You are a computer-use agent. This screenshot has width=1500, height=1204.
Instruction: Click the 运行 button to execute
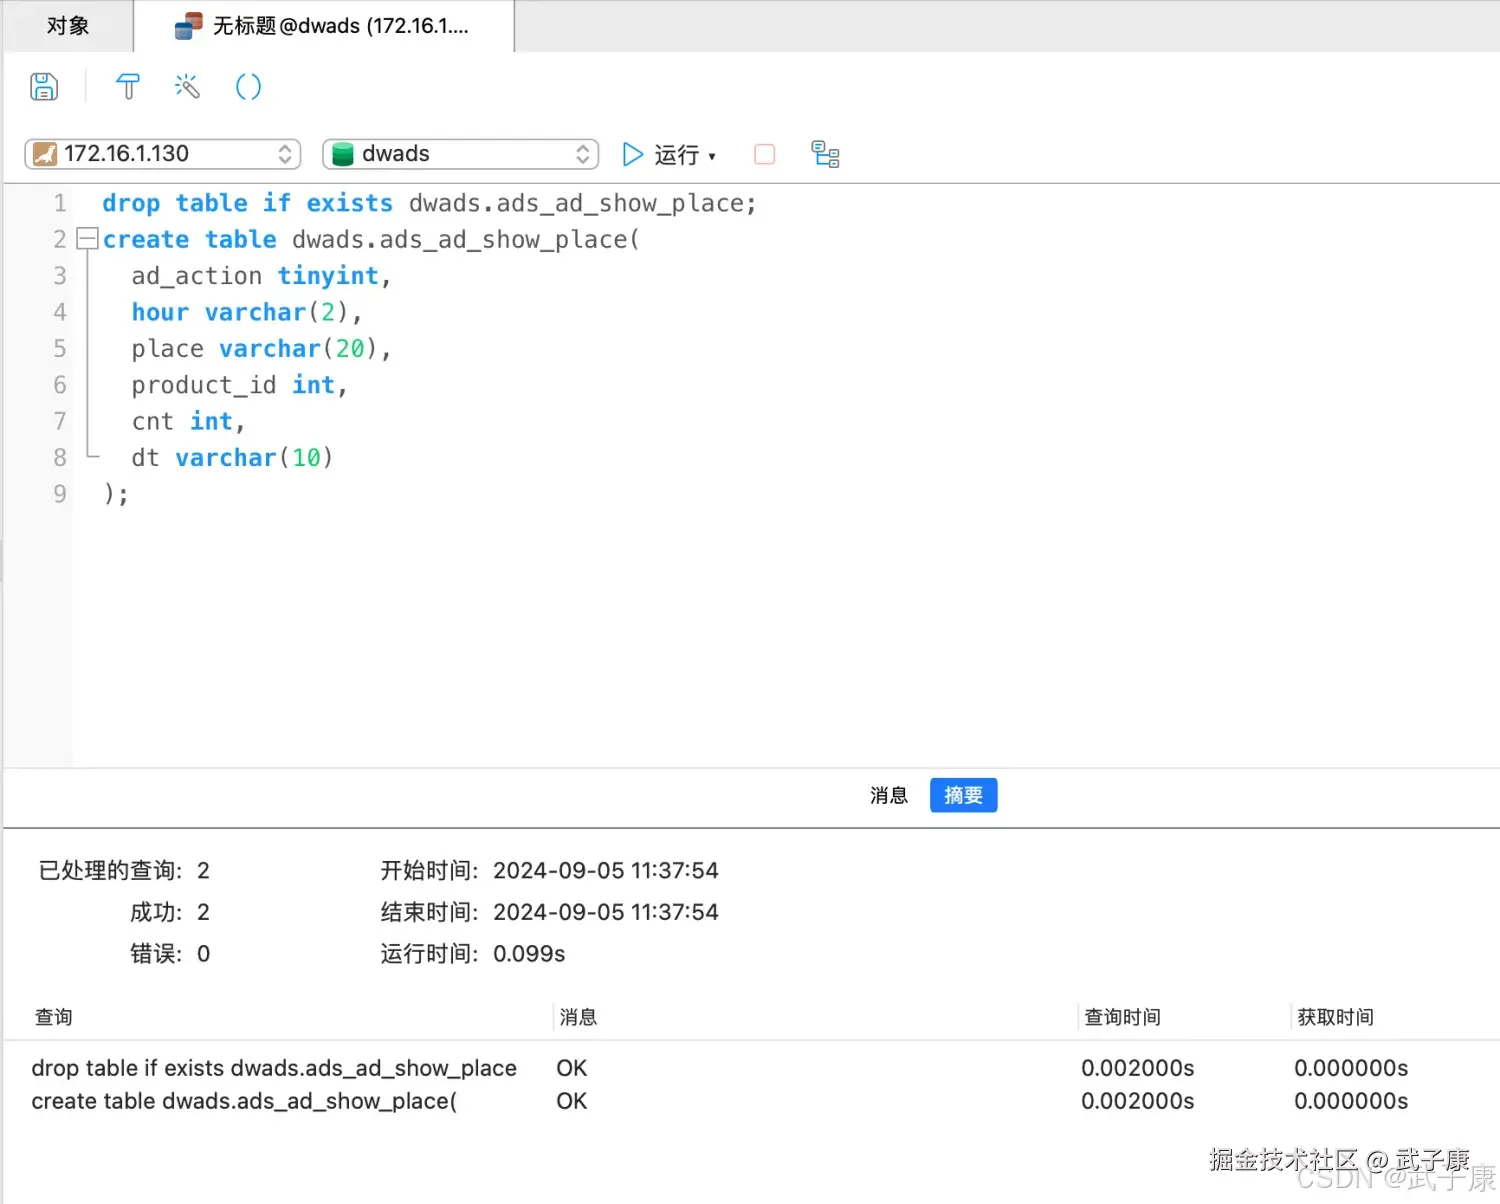(678, 154)
